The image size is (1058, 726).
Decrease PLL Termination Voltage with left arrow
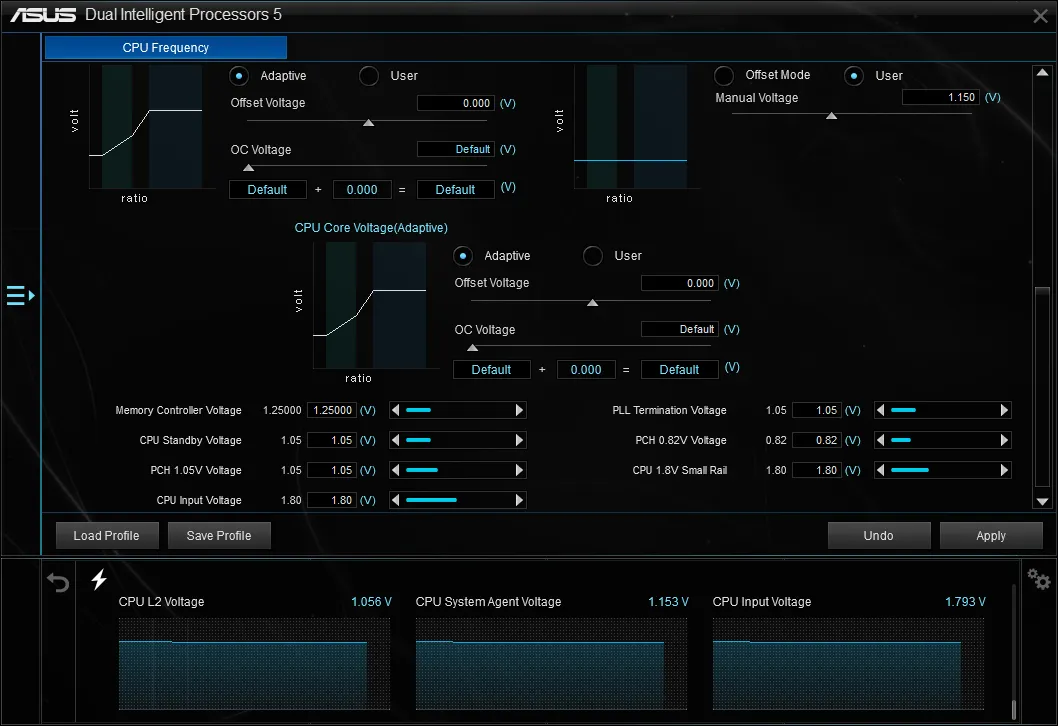(x=881, y=410)
